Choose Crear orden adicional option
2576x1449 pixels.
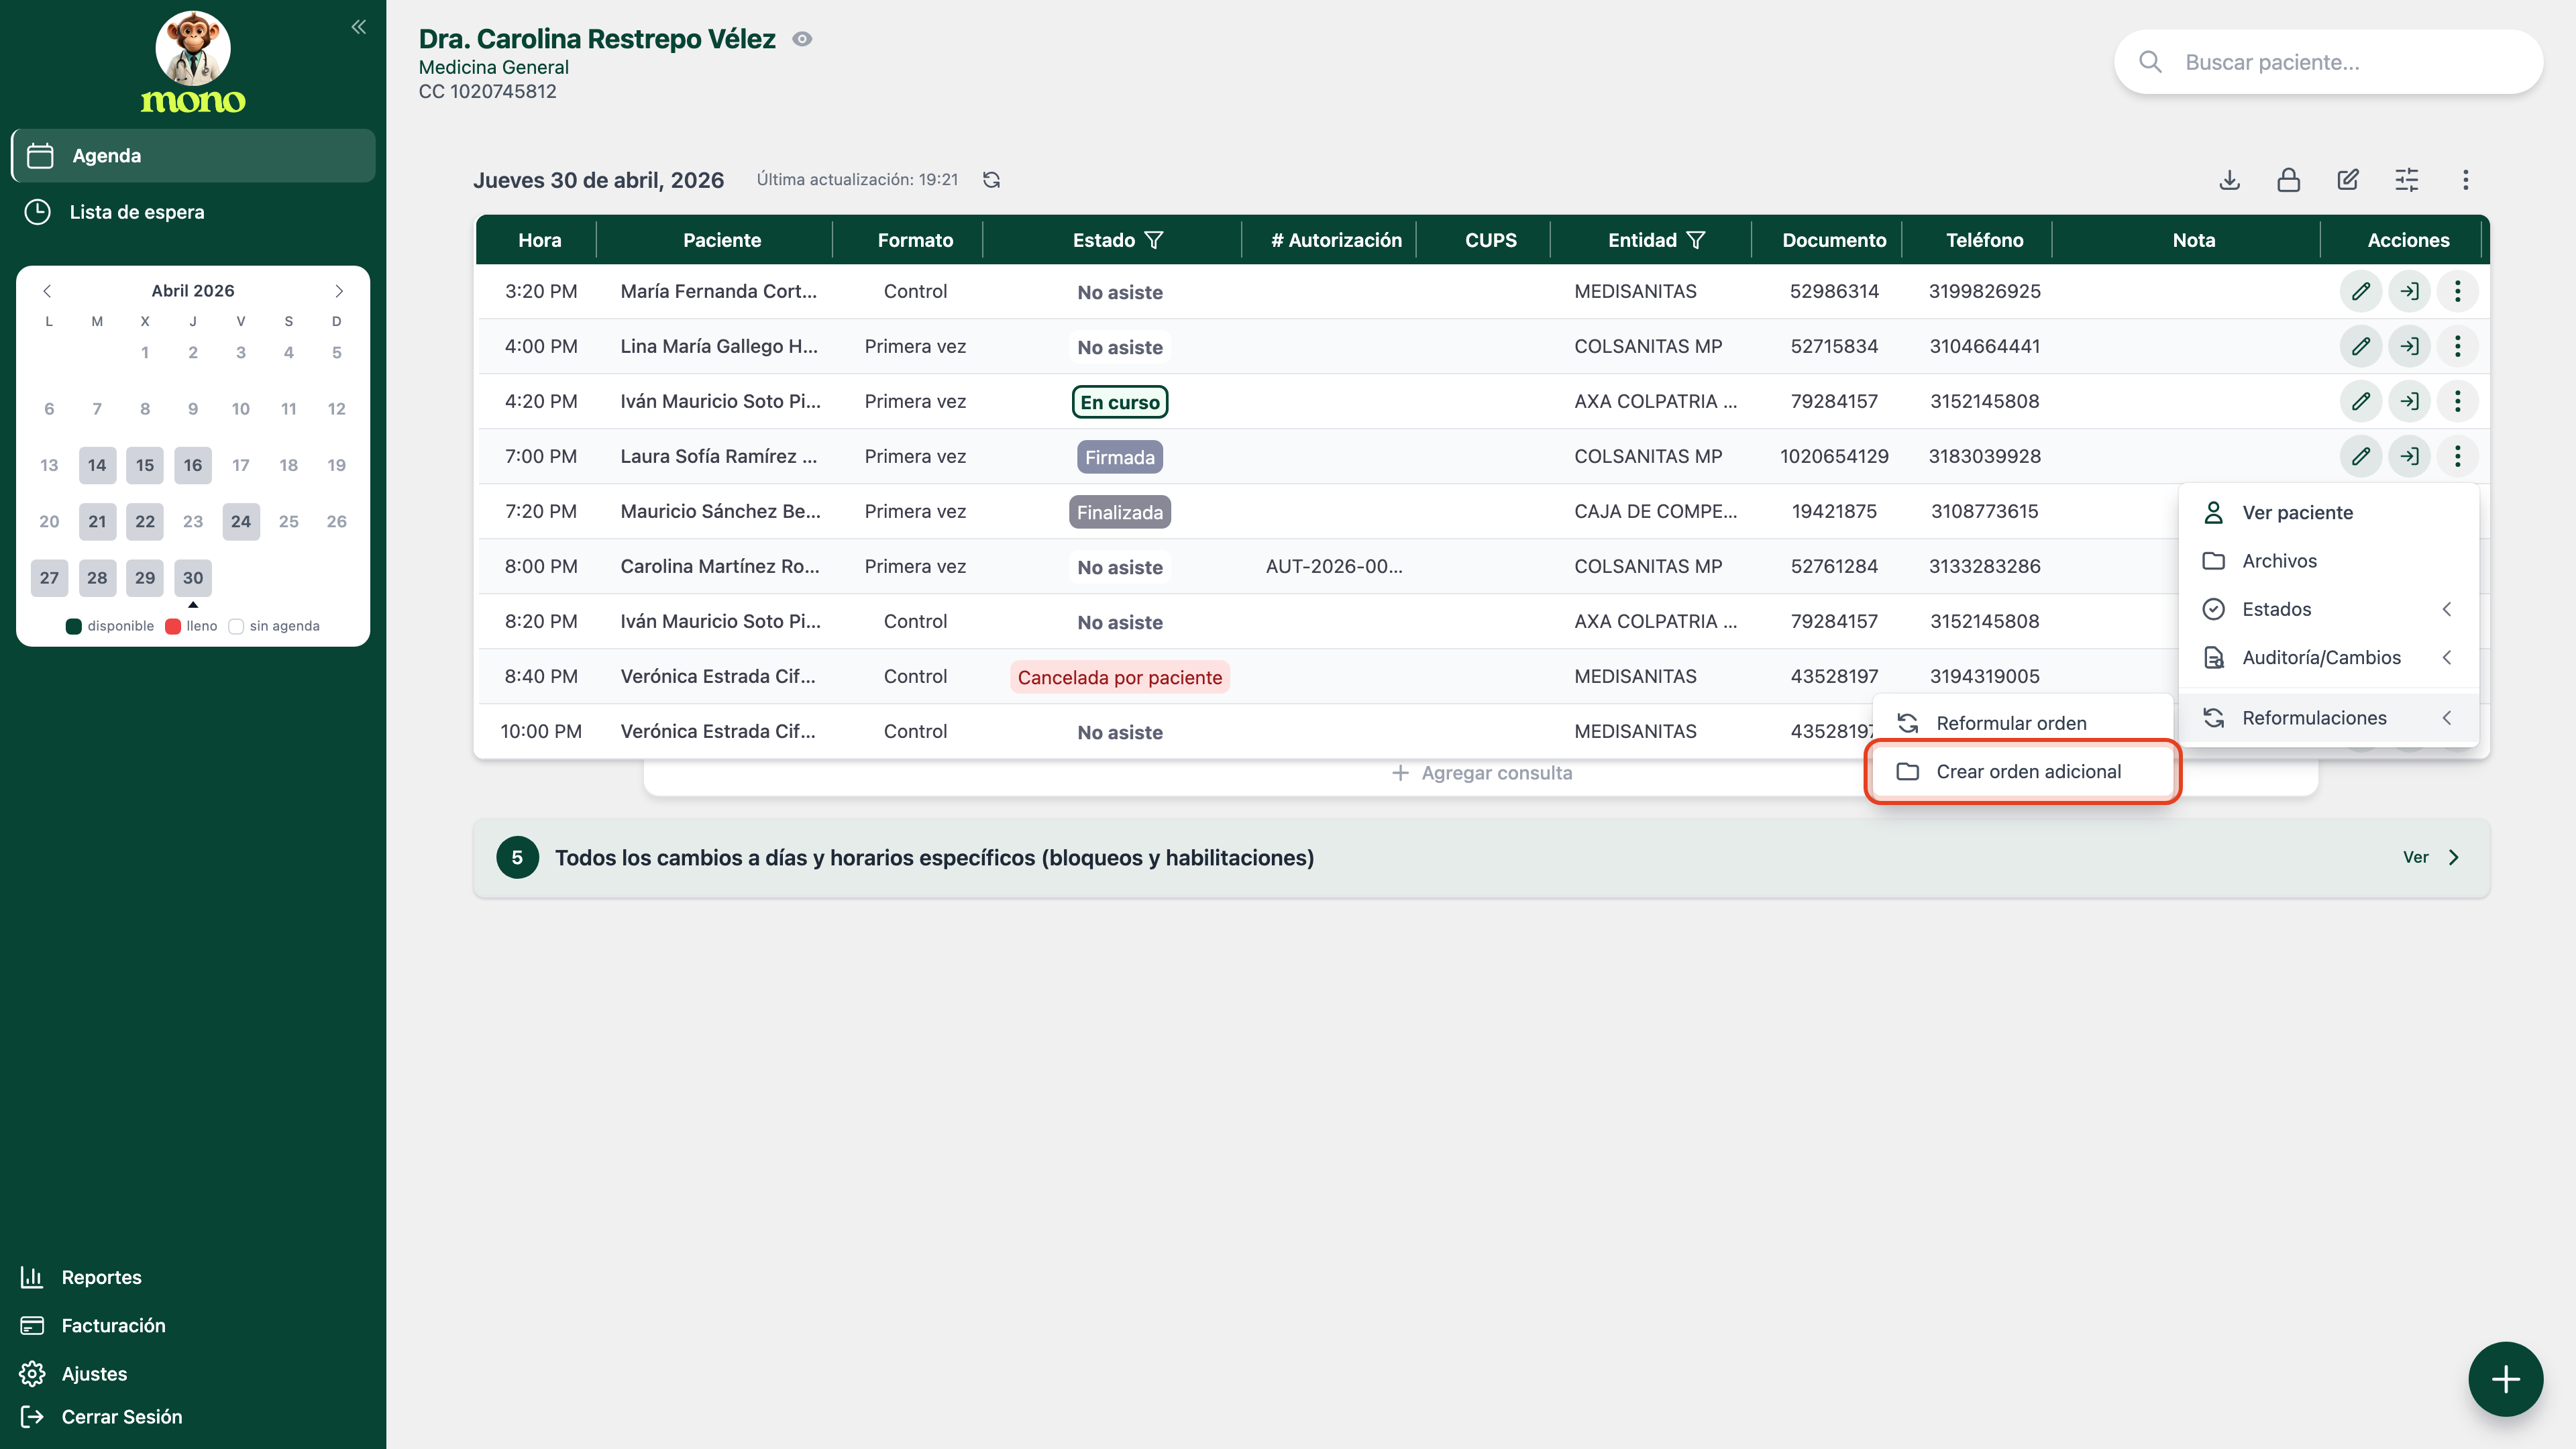pyautogui.click(x=2023, y=772)
